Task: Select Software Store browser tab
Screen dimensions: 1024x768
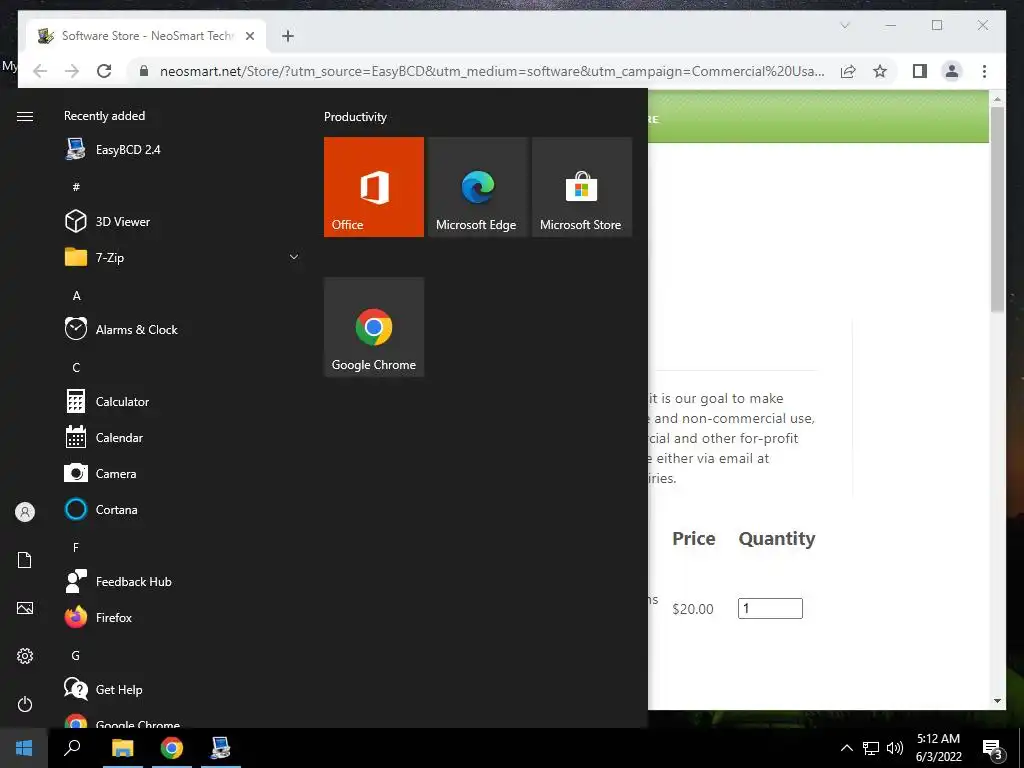Action: [x=146, y=36]
